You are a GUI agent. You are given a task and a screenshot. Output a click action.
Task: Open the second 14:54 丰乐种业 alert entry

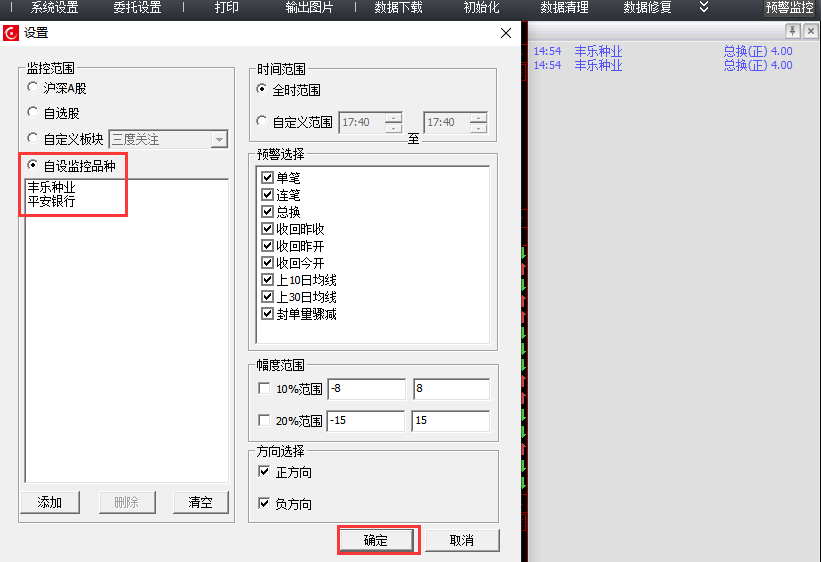(x=663, y=65)
